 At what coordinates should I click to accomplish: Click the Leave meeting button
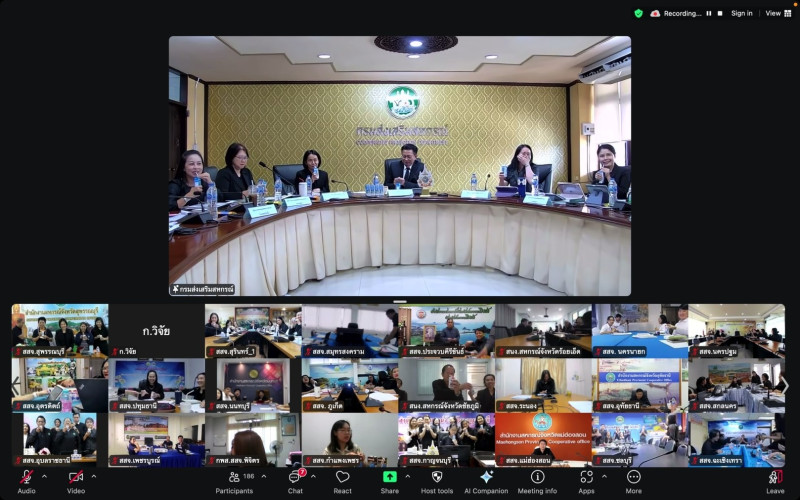point(775,481)
